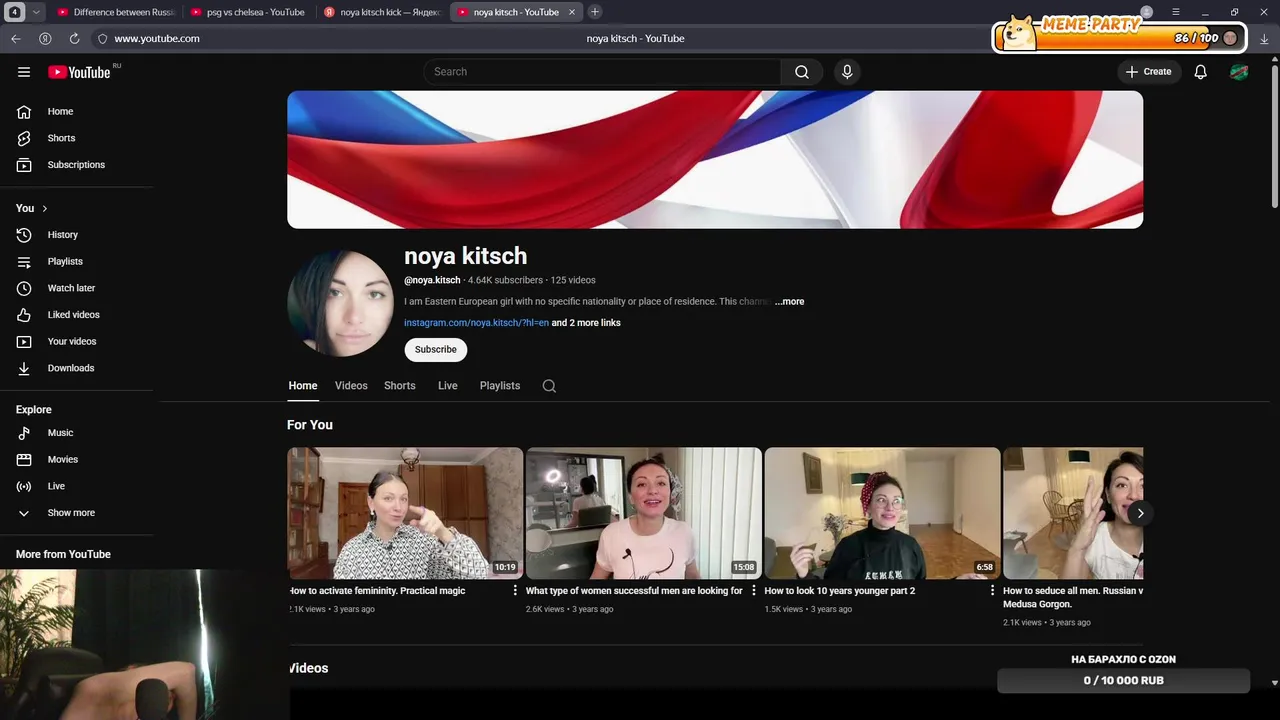This screenshot has width=1280, height=720.
Task: Click the scrollbar down arrow
Action: coord(1274,683)
